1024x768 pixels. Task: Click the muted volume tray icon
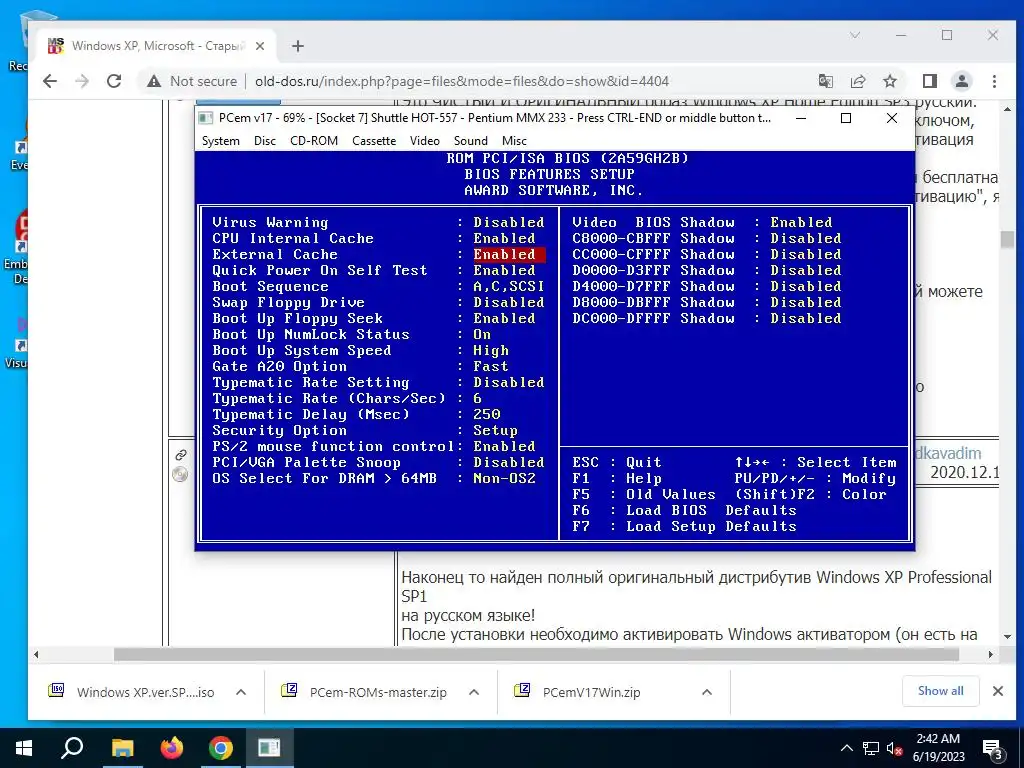pyautogui.click(x=894, y=748)
